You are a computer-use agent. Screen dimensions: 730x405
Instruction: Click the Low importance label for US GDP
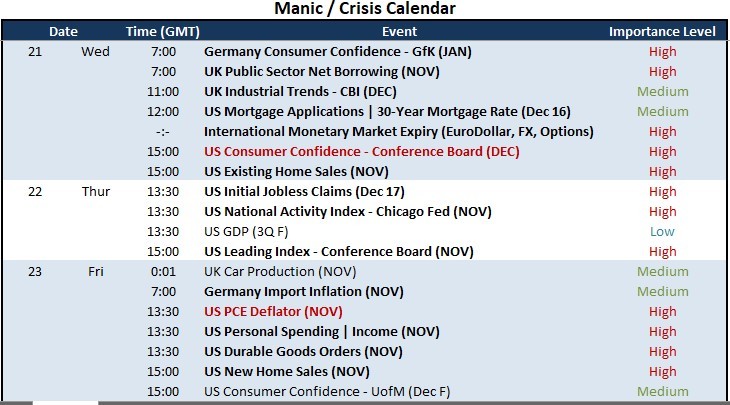click(662, 232)
